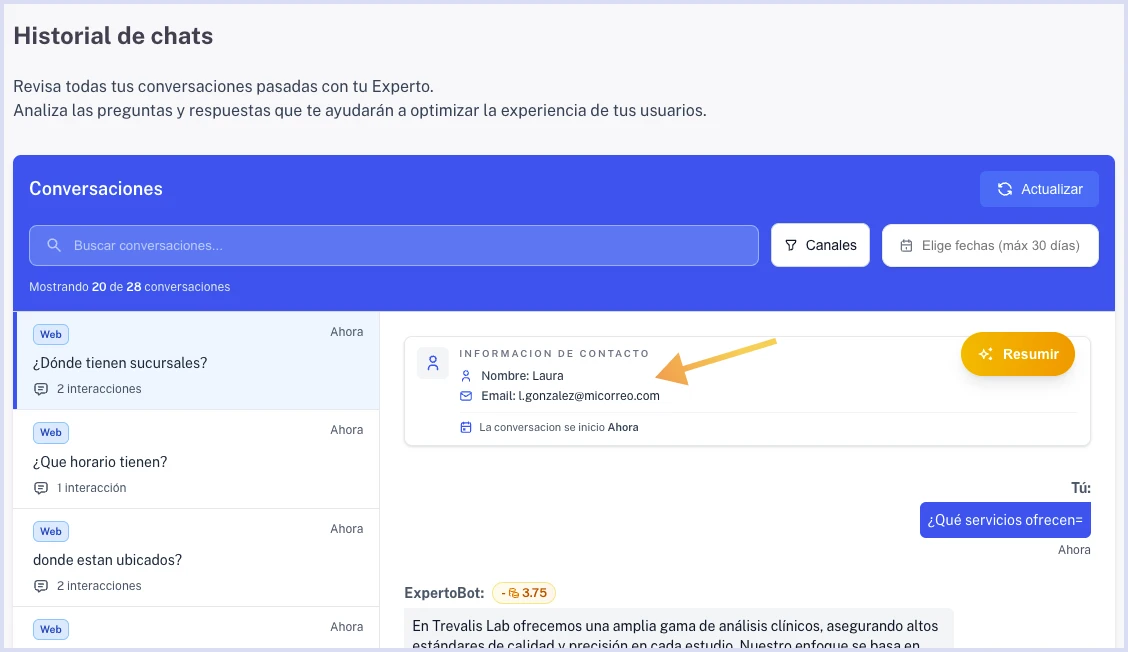Click Web tag on ¿Dónde tienen sucursales?

coord(50,335)
